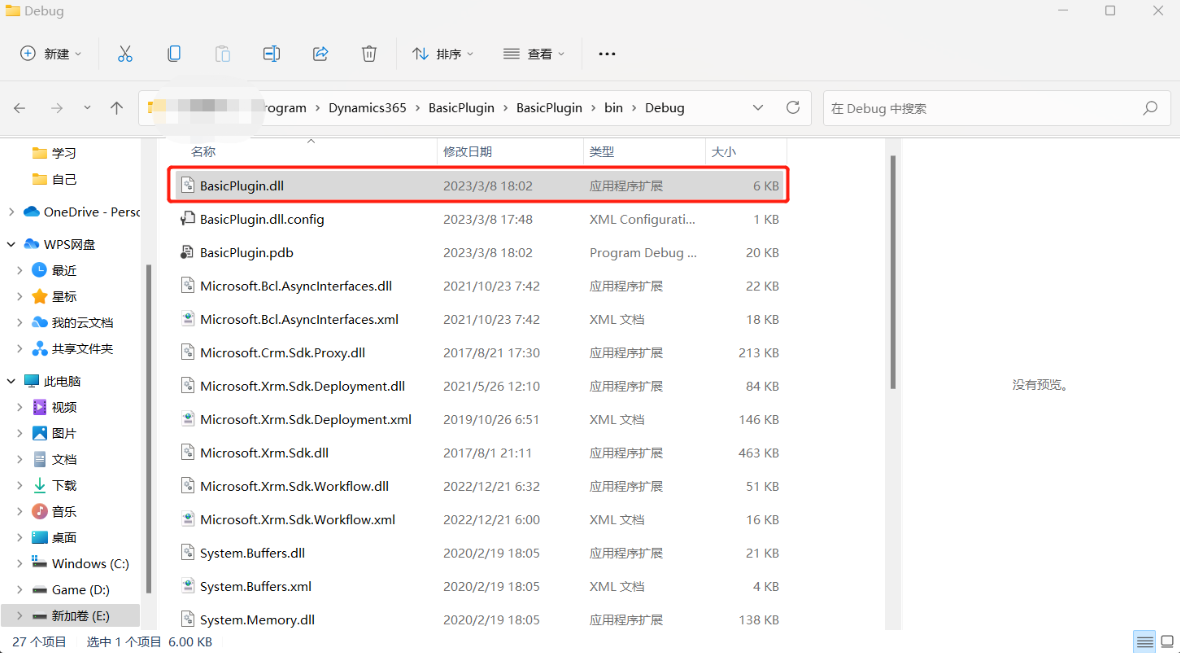
Task: Click the Cut scissors icon
Action: (125, 53)
